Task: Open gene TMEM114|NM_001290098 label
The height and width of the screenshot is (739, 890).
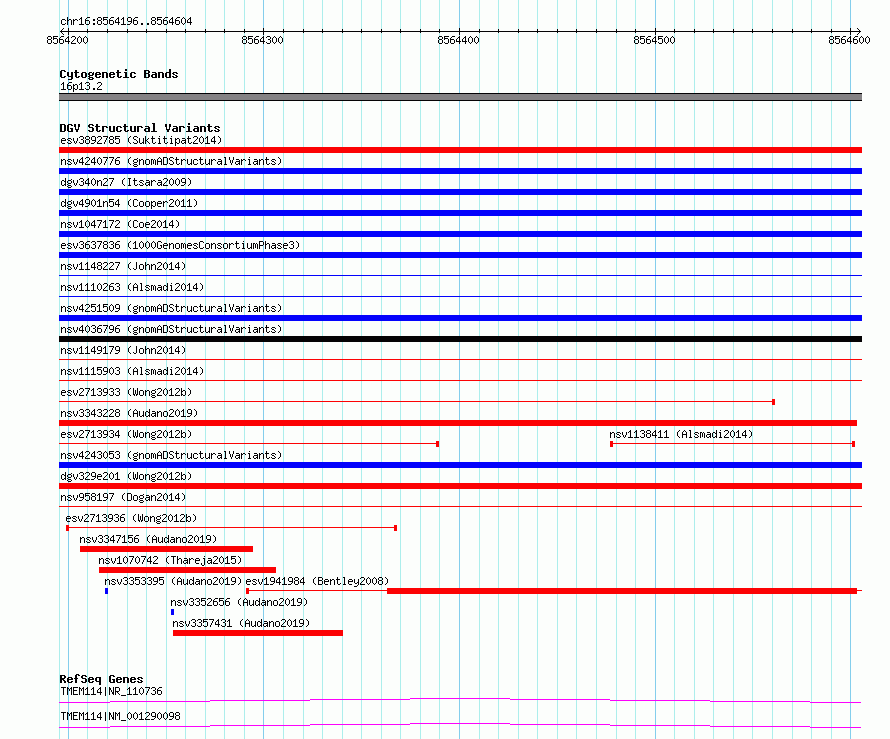Action: (120, 716)
